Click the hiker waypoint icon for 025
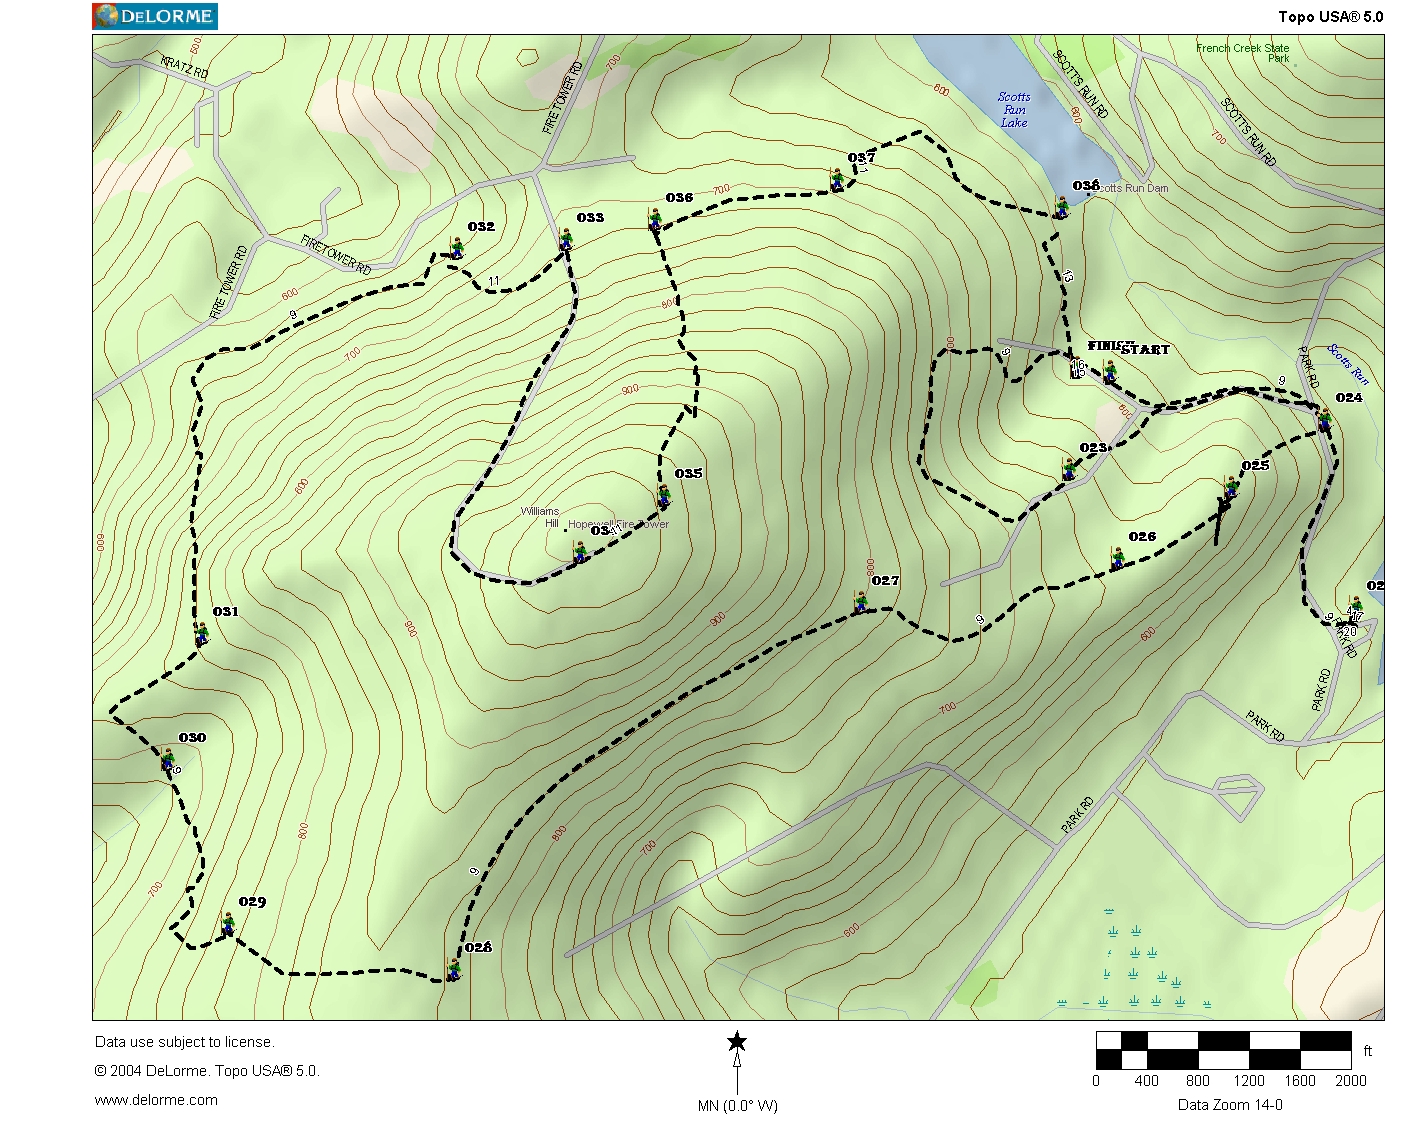Viewport: 1418px width, 1122px height. 1231,487
